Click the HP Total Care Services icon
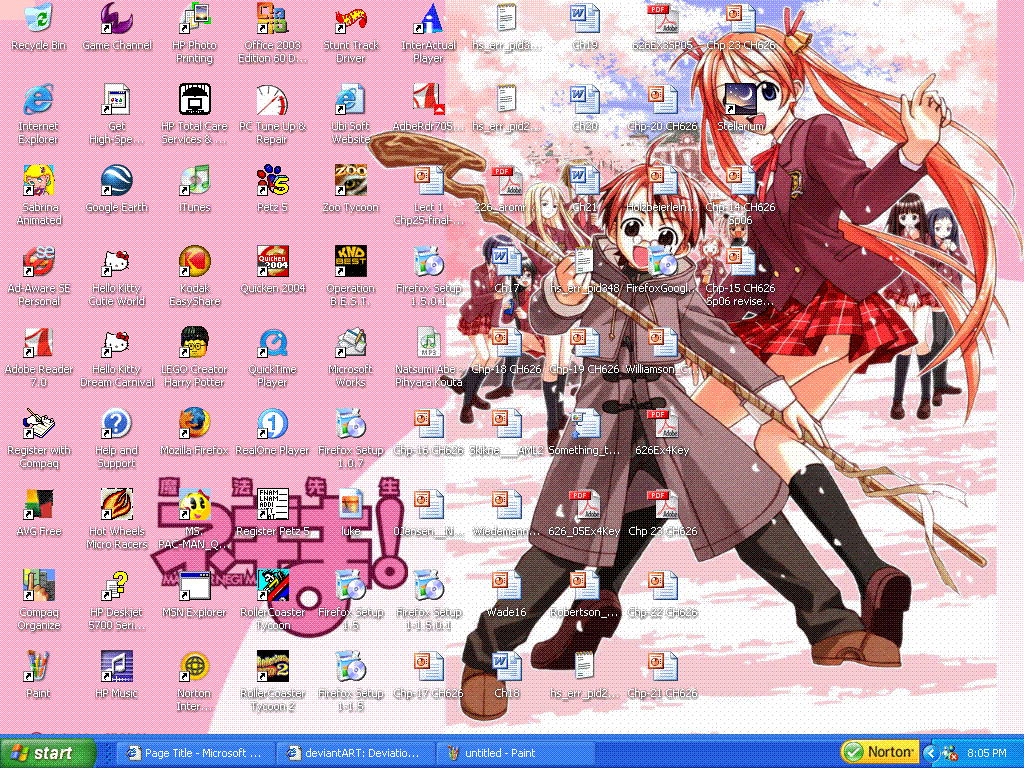 click(195, 99)
